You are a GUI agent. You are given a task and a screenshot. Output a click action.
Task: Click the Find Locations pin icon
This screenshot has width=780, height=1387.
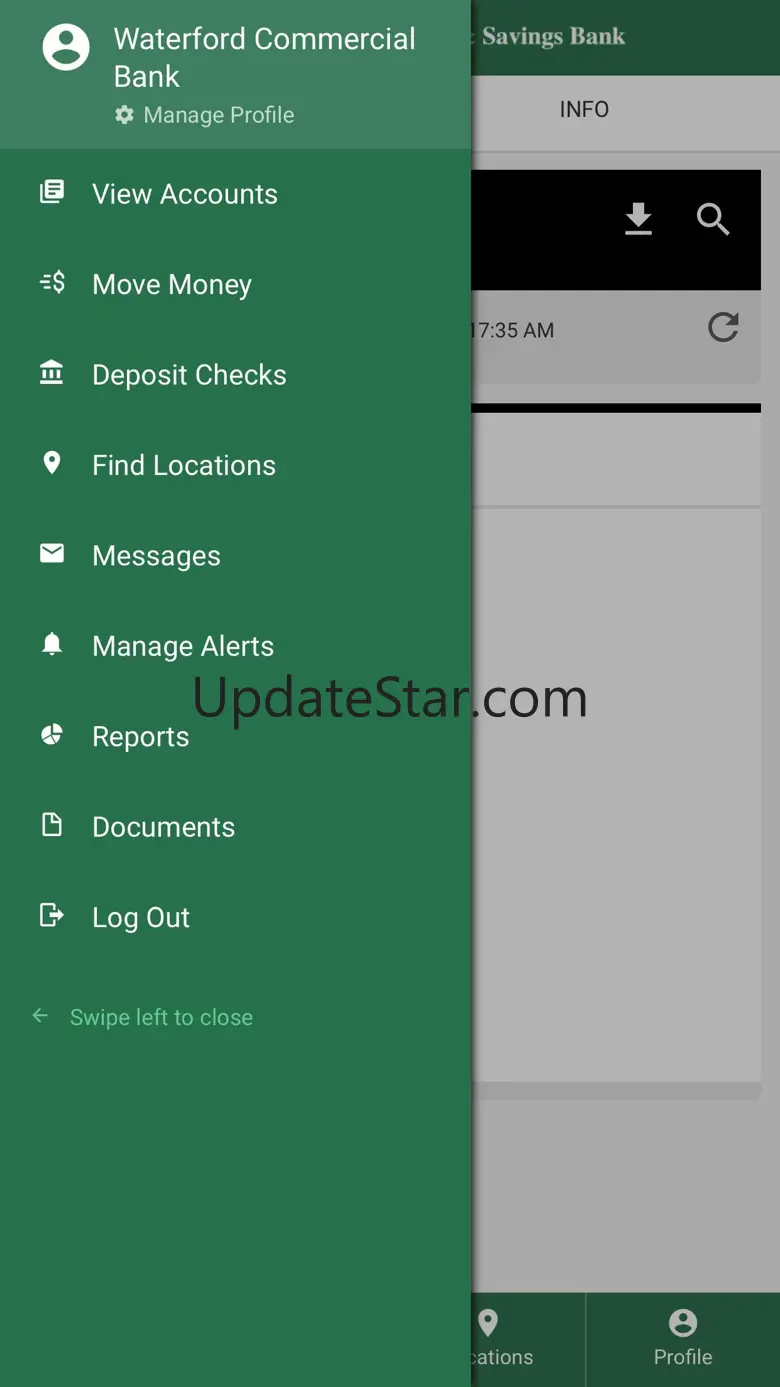[x=52, y=463]
